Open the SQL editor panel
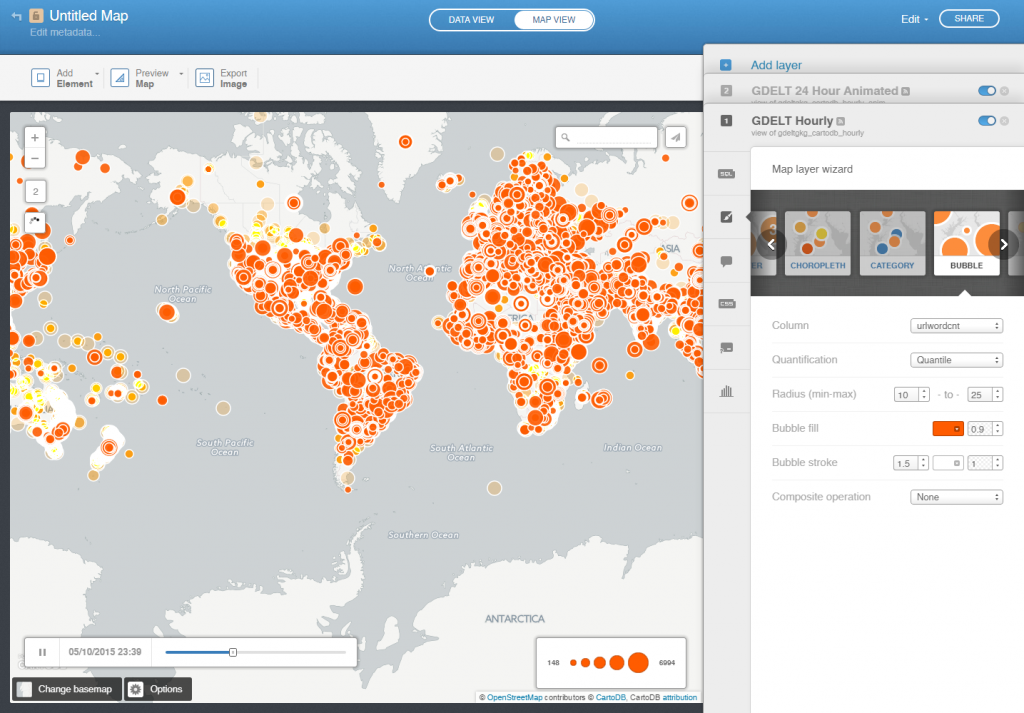The width and height of the screenshot is (1024, 713). click(727, 173)
